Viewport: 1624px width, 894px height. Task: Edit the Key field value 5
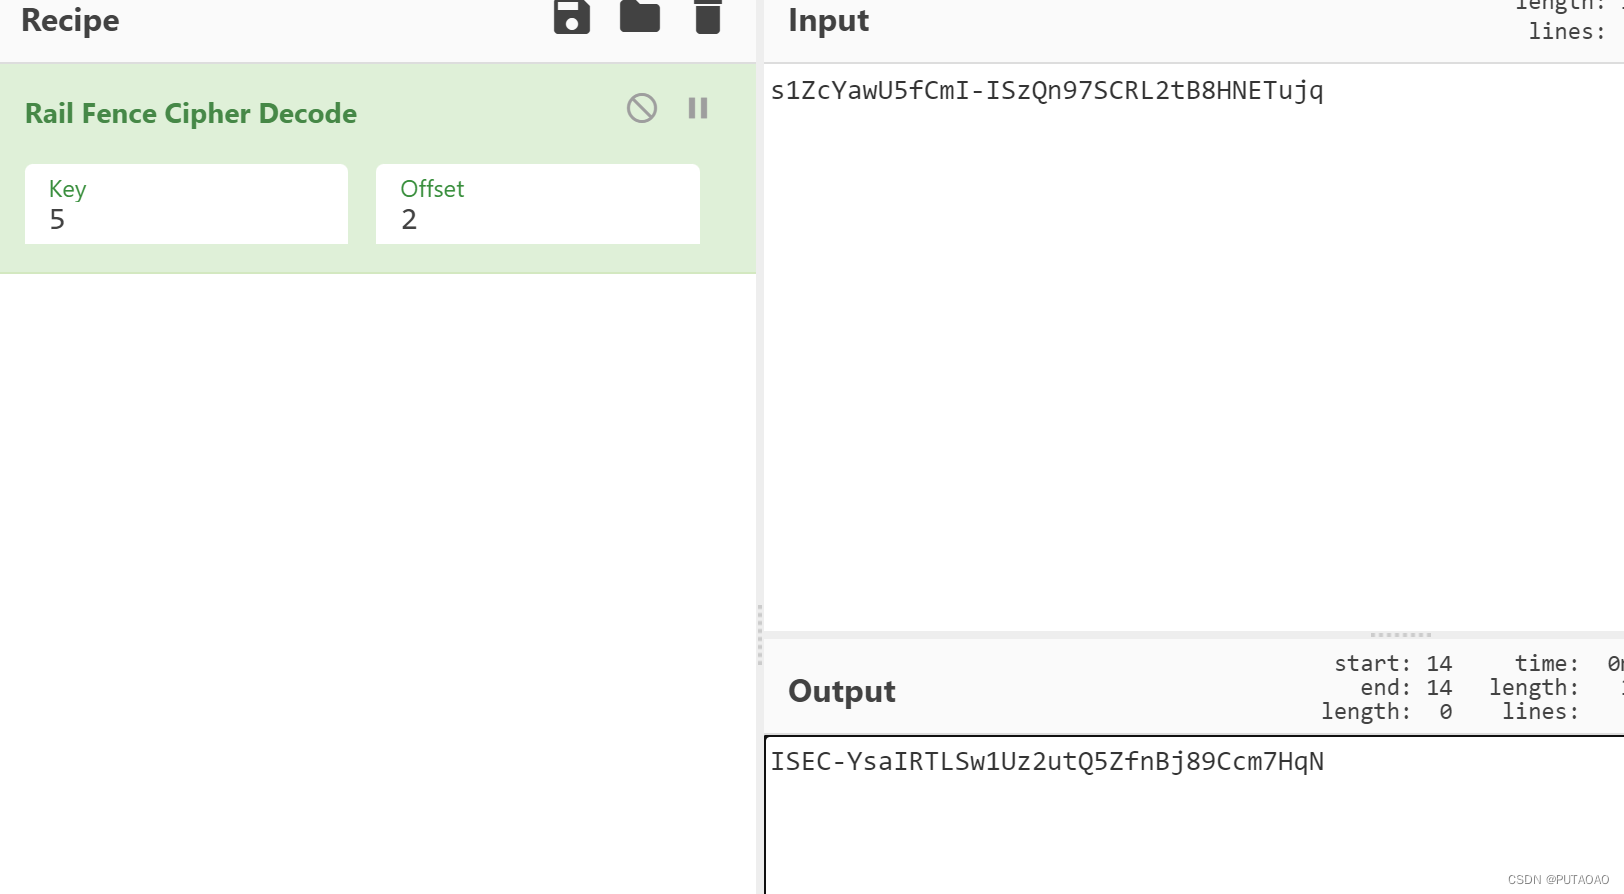click(186, 204)
